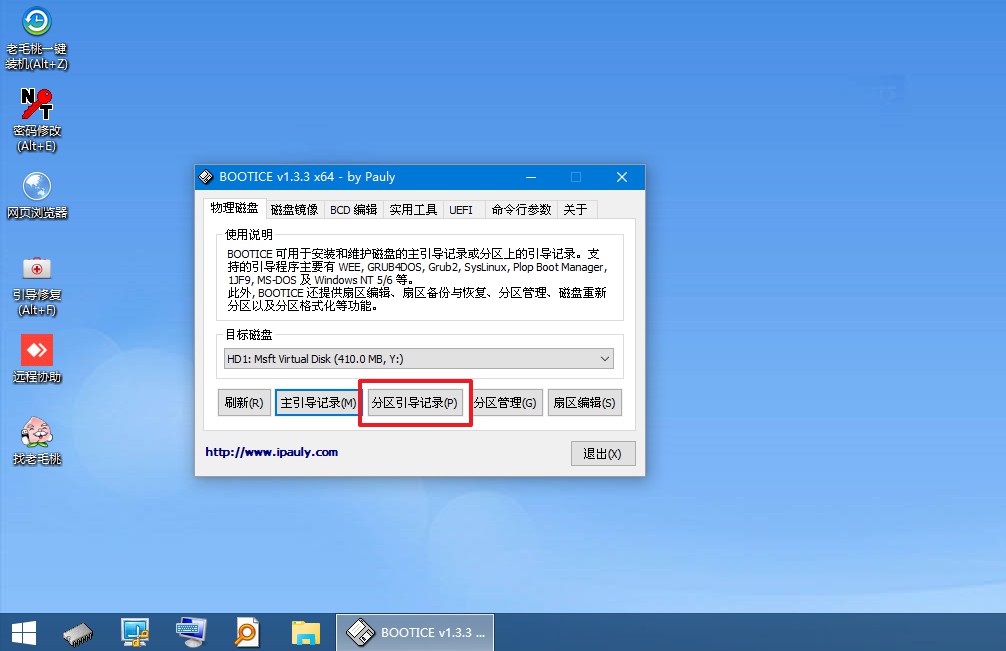The width and height of the screenshot is (1006, 651).
Task: Open http://www.ipauly.com link
Action: [271, 452]
